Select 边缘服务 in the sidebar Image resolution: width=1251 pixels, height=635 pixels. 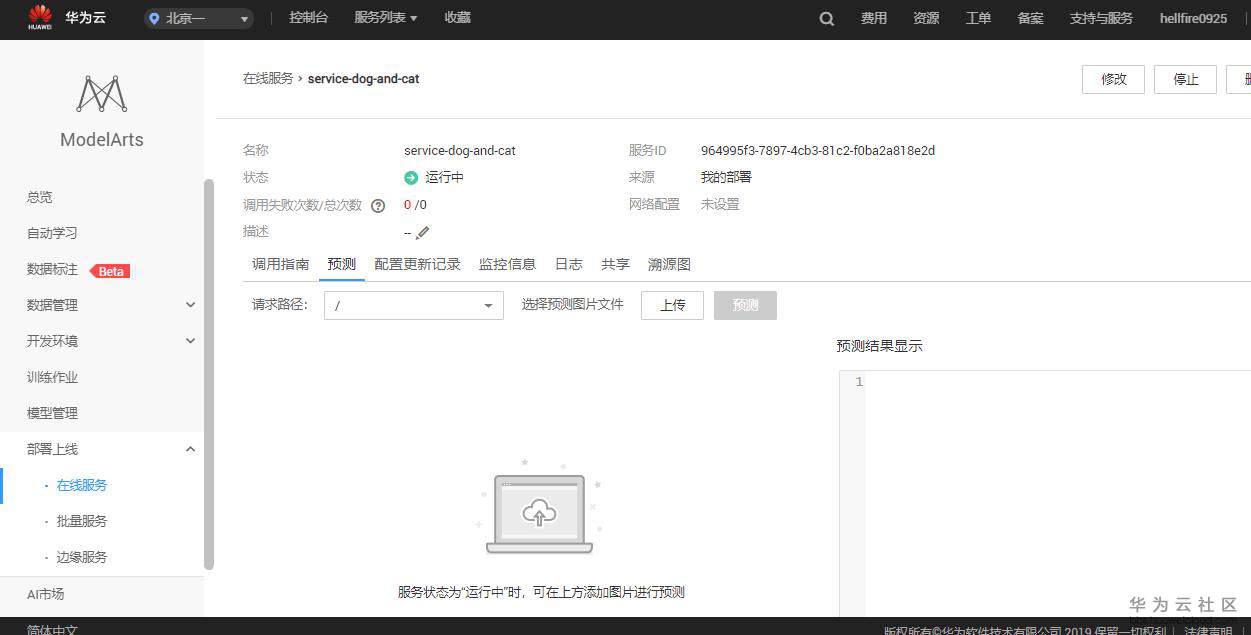pos(82,557)
